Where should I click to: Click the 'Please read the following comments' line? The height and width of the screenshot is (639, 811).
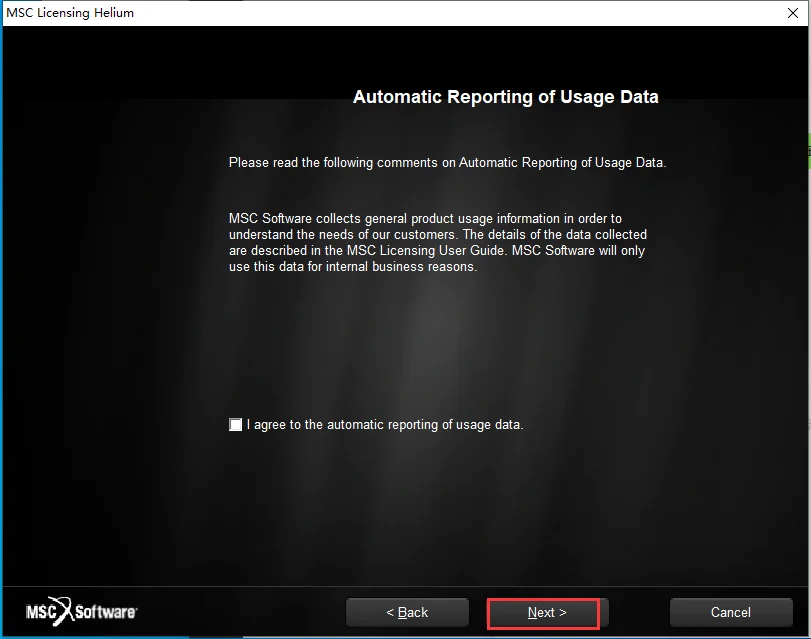pyautogui.click(x=447, y=162)
